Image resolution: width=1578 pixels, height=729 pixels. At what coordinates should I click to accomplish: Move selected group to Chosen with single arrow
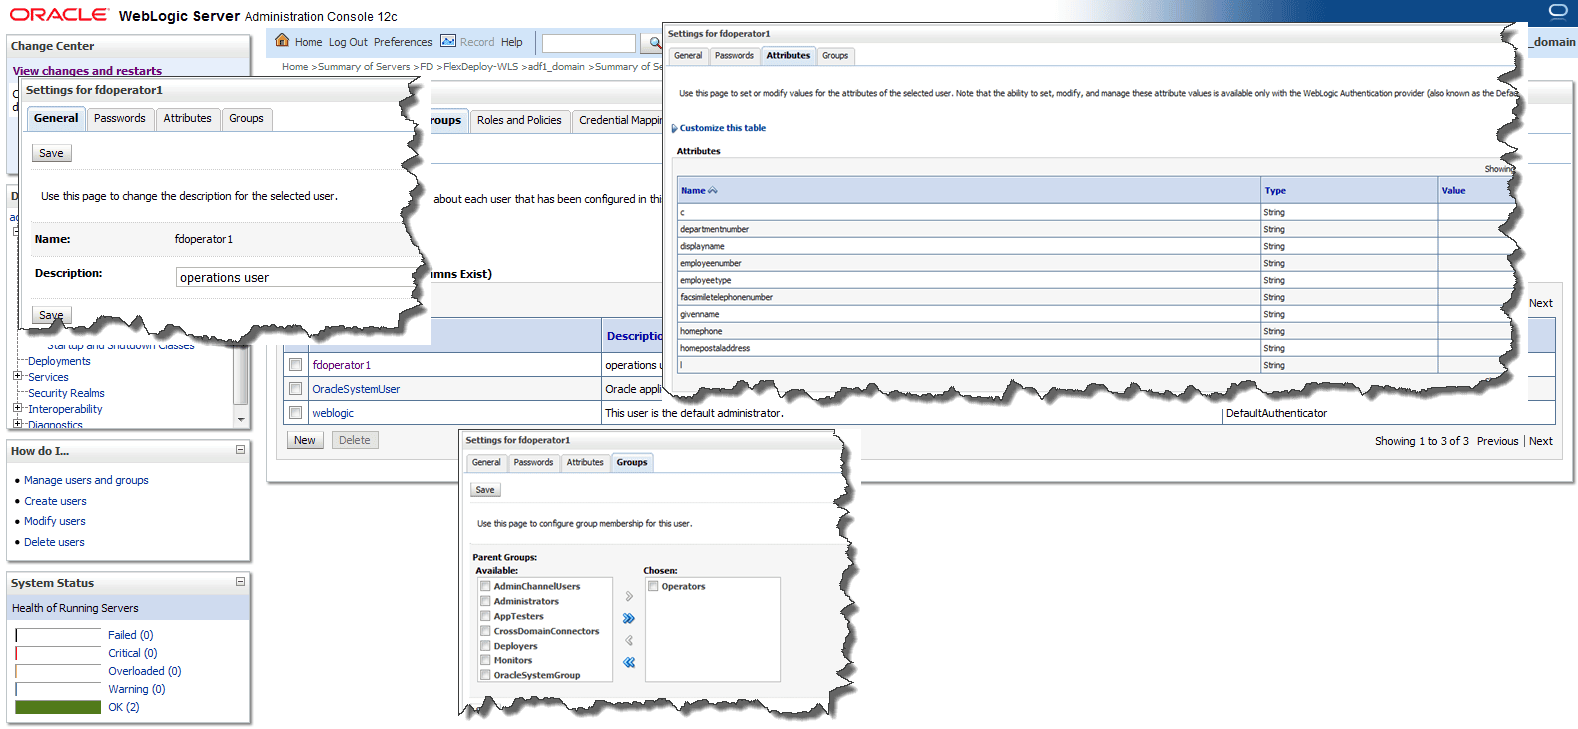[629, 597]
